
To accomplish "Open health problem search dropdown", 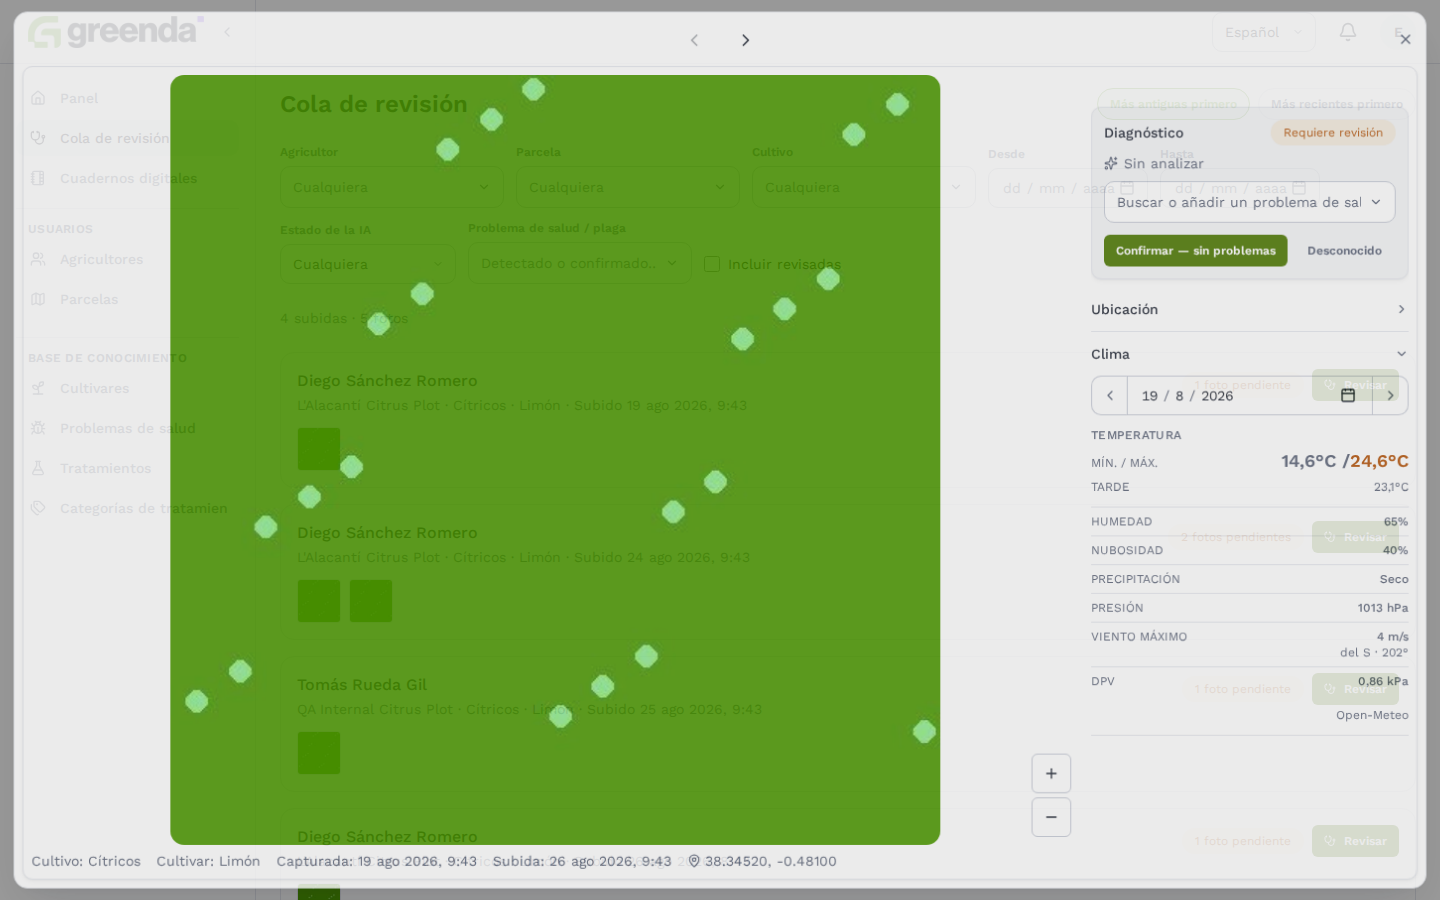I will [1249, 202].
